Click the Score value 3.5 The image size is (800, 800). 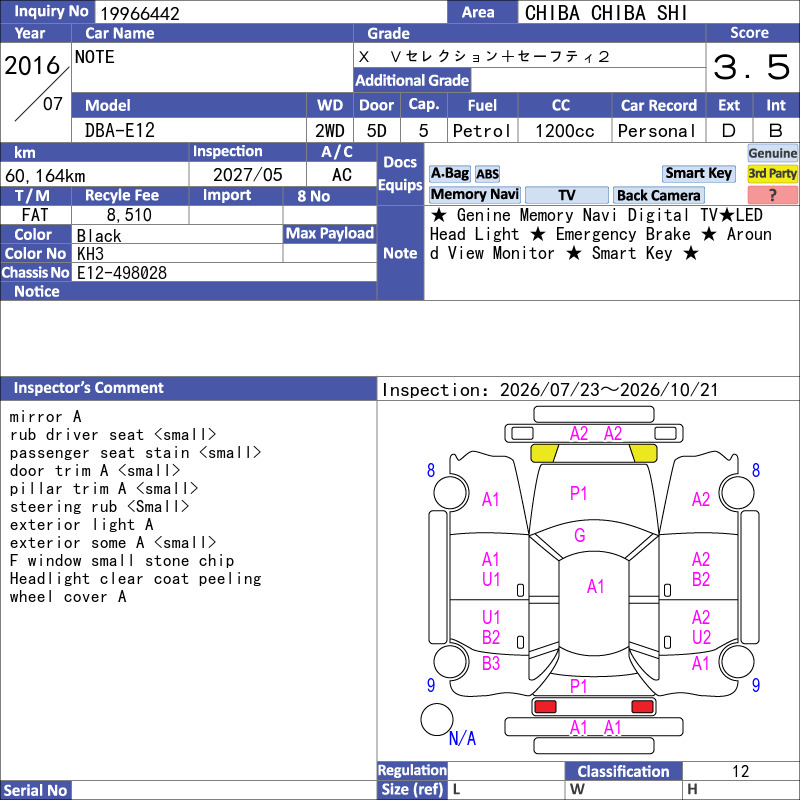click(752, 67)
